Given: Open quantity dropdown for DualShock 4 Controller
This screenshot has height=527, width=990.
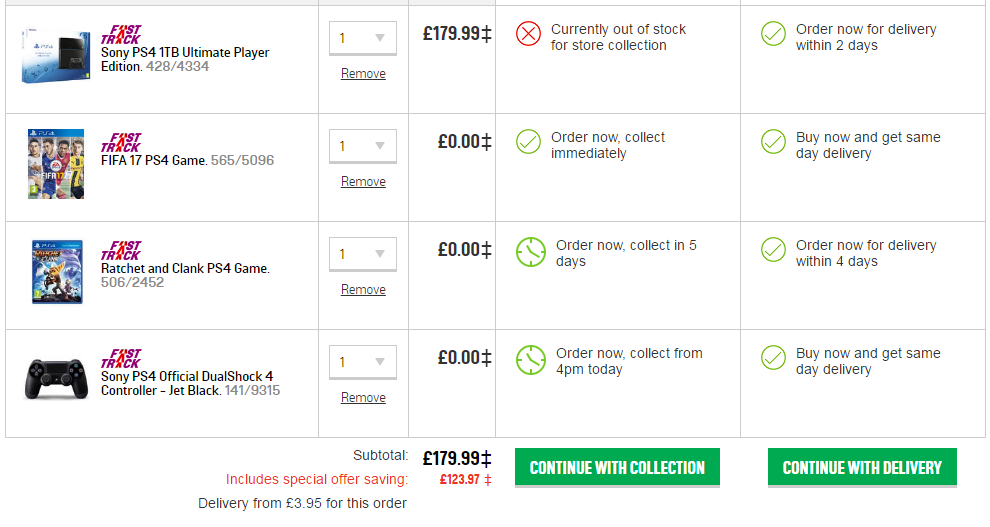Looking at the screenshot, I should click(x=362, y=362).
